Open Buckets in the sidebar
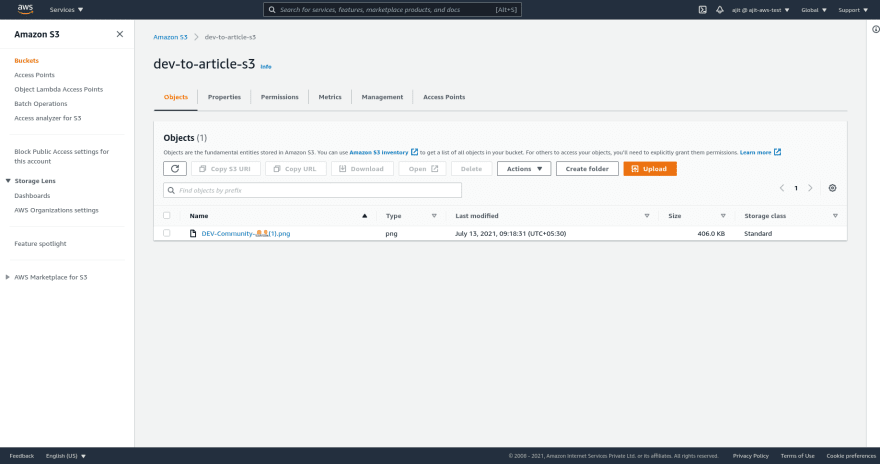Image resolution: width=880 pixels, height=464 pixels. click(26, 61)
